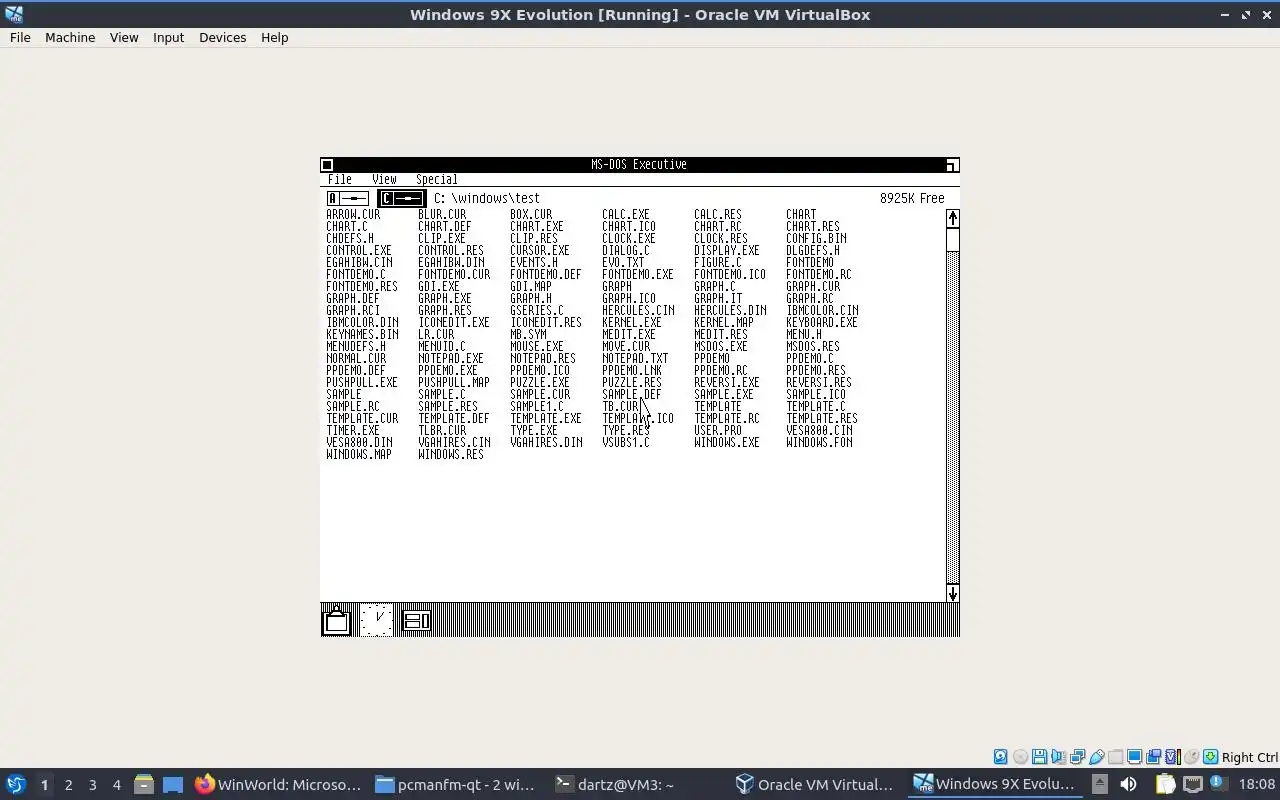The height and width of the screenshot is (800, 1280).
Task: Select the file CONTROL.EXE
Action: pyautogui.click(x=359, y=250)
